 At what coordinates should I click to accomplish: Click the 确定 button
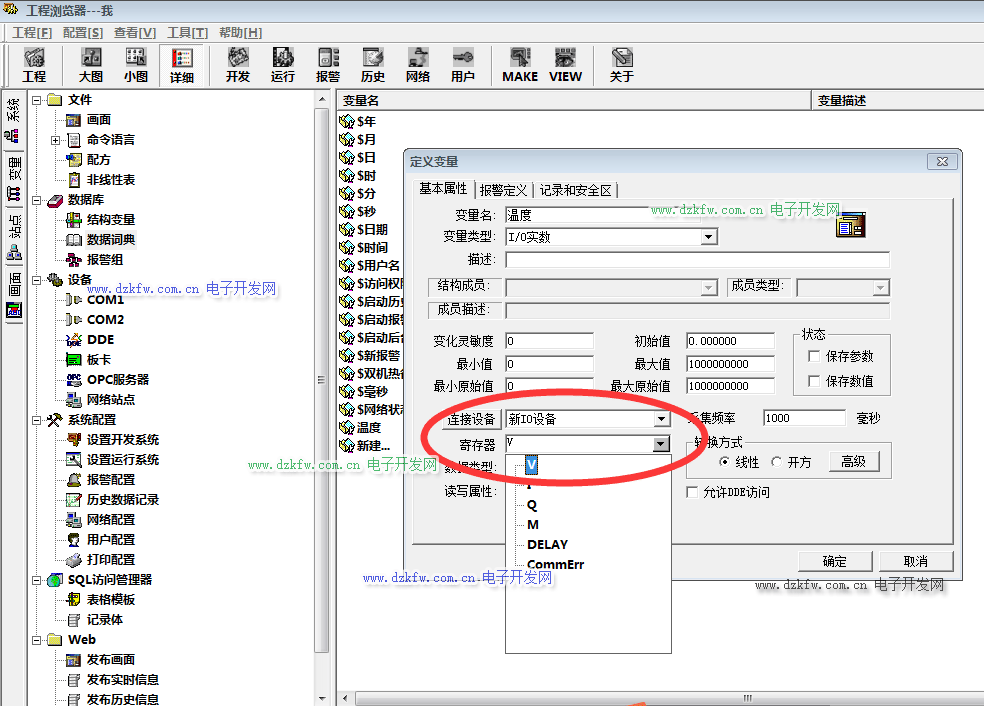click(834, 561)
